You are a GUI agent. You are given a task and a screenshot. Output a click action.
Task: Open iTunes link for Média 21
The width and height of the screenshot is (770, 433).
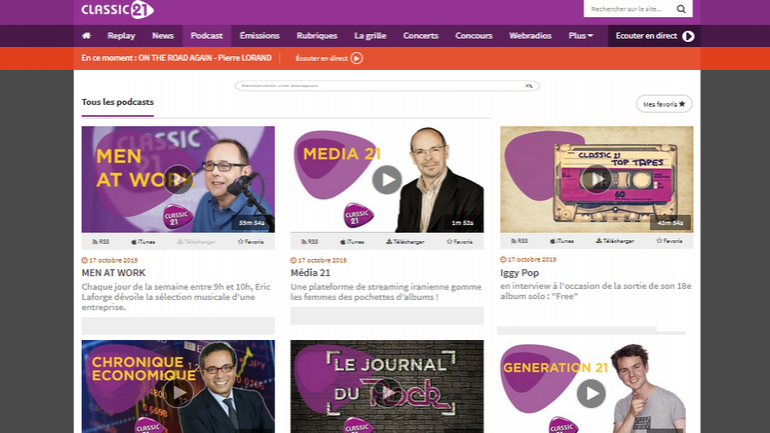point(352,242)
